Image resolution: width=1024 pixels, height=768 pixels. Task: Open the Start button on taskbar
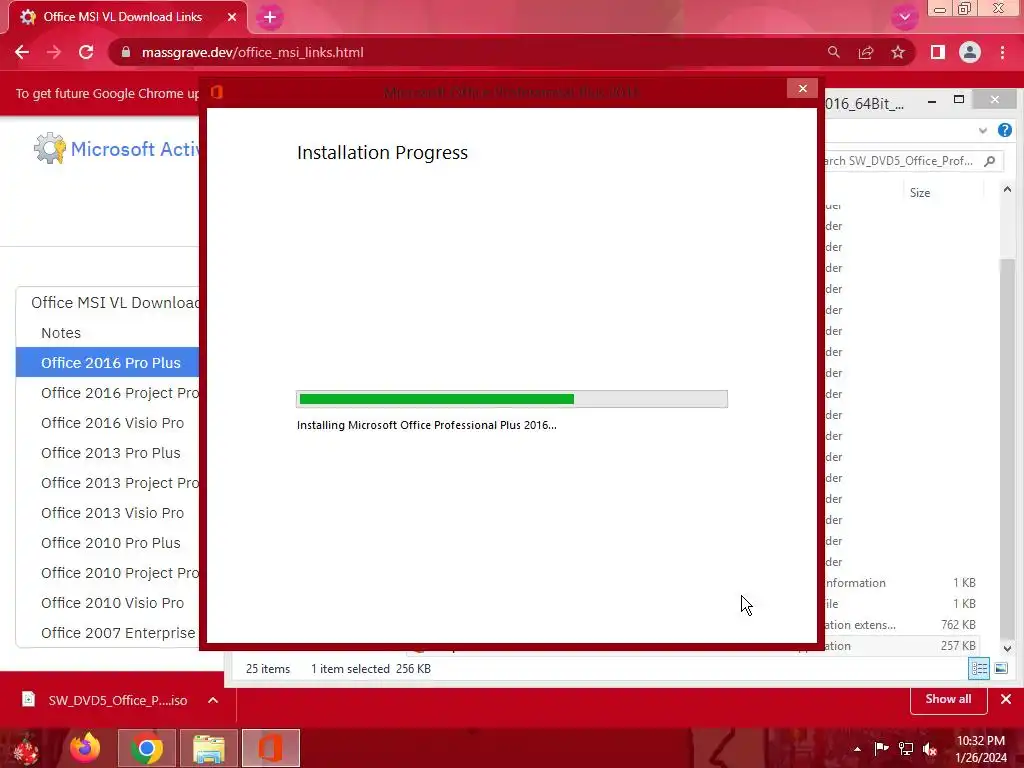coord(27,748)
